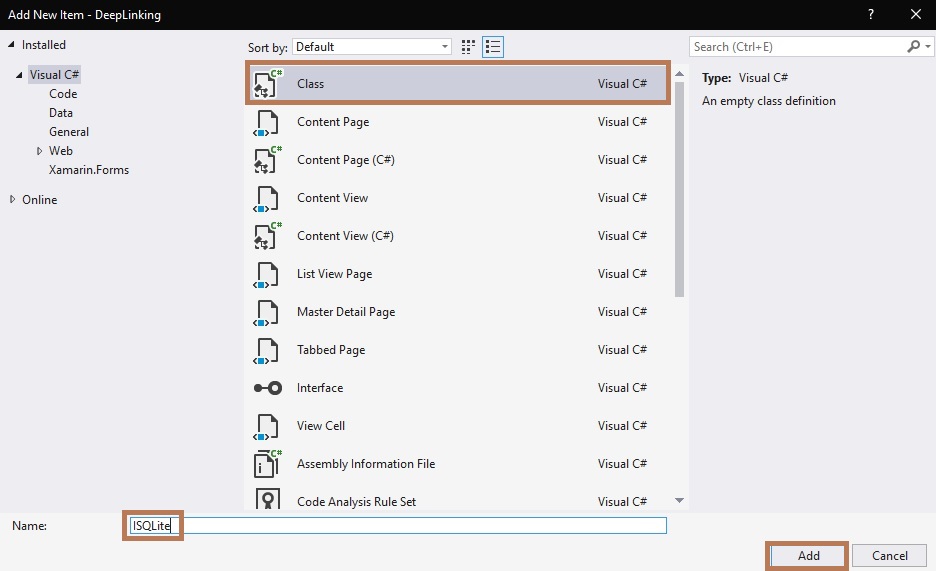The image size is (936, 571).
Task: Click the template list scroll down arrow
Action: 679,500
